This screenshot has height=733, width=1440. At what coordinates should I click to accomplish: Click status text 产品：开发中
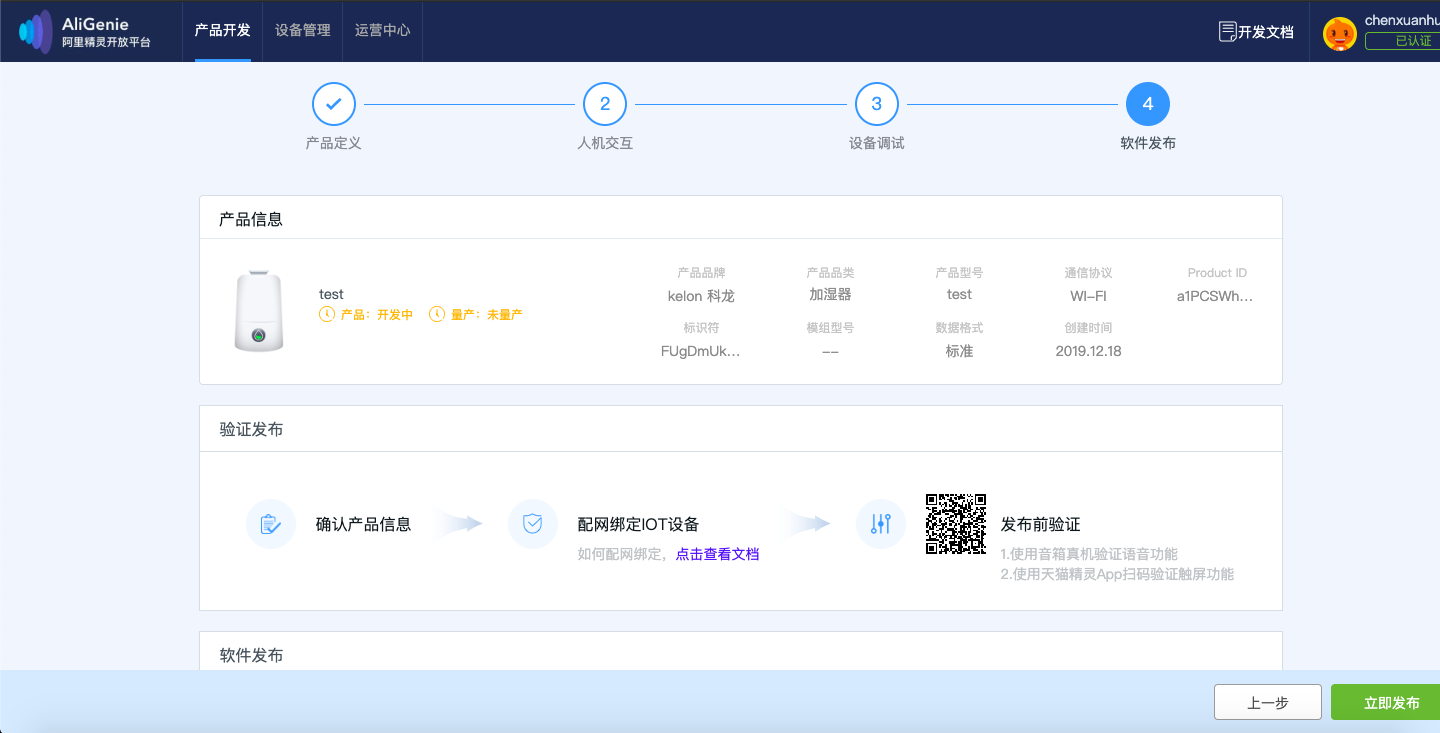377,314
